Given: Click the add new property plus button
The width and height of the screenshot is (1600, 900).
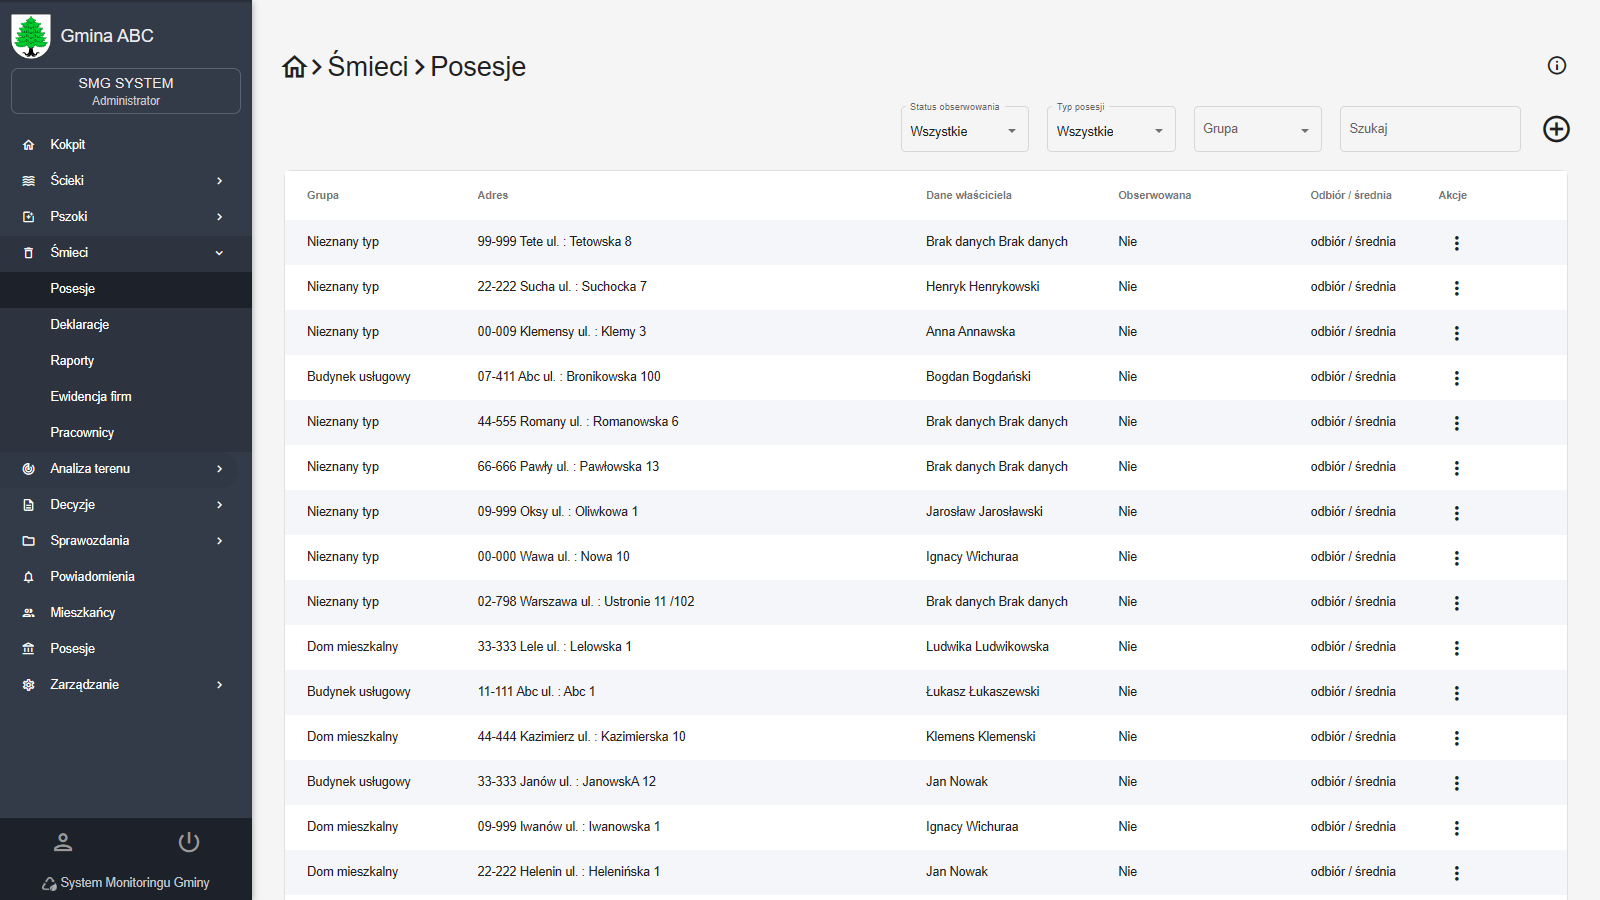Looking at the screenshot, I should point(1556,129).
